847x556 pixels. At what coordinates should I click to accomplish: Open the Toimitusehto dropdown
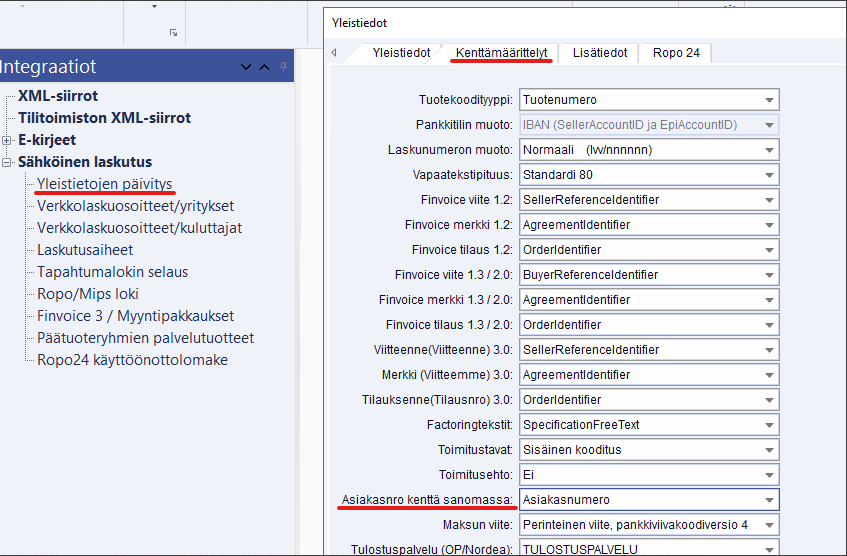768,475
